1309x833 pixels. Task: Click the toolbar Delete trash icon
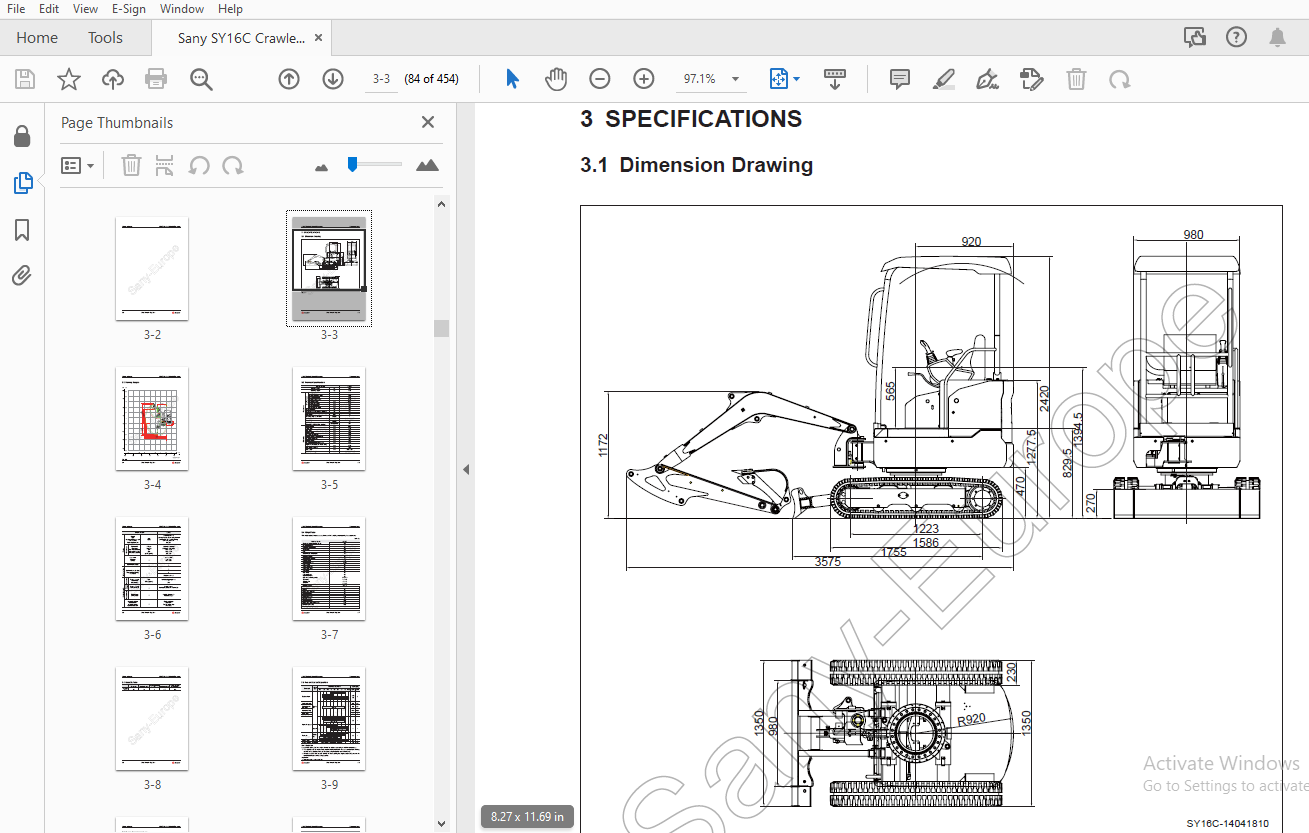tap(1076, 79)
